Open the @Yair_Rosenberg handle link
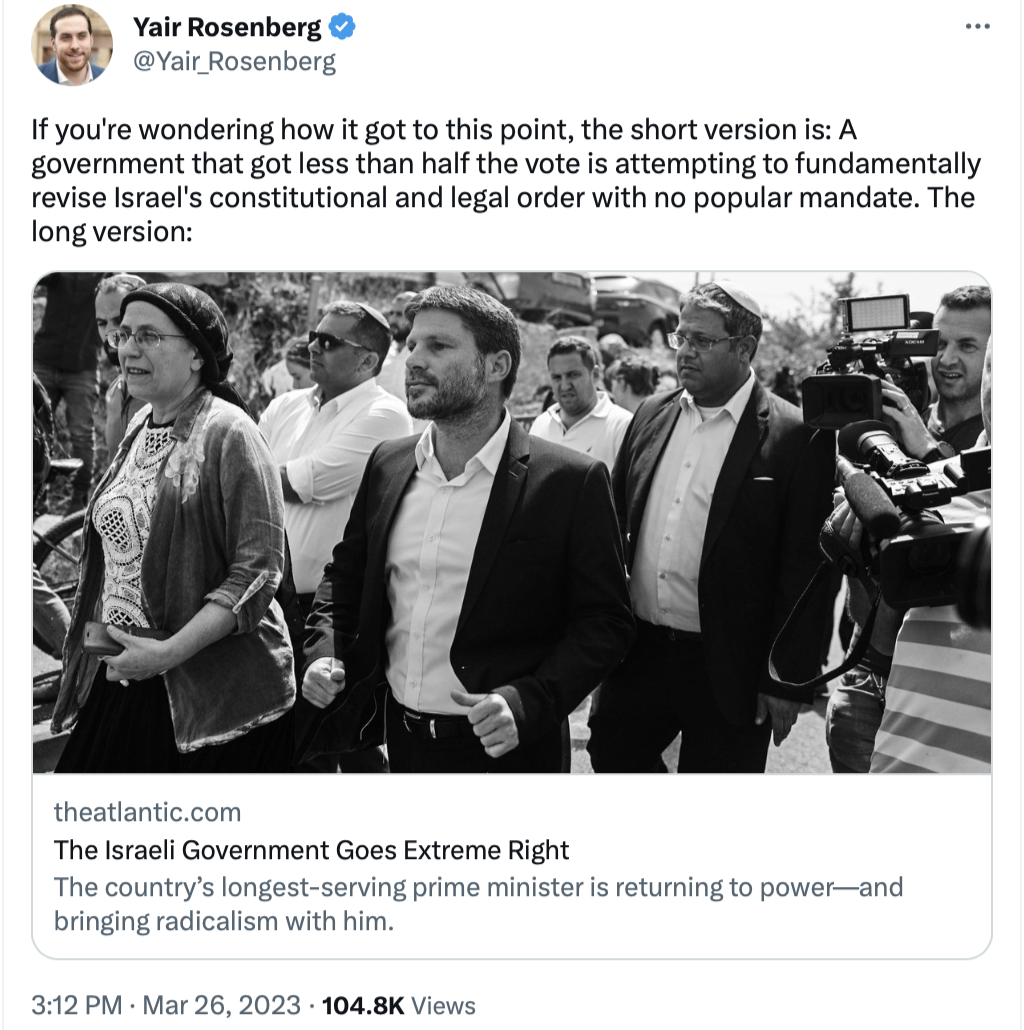Viewport: 1024px width, 1030px height. tap(234, 62)
